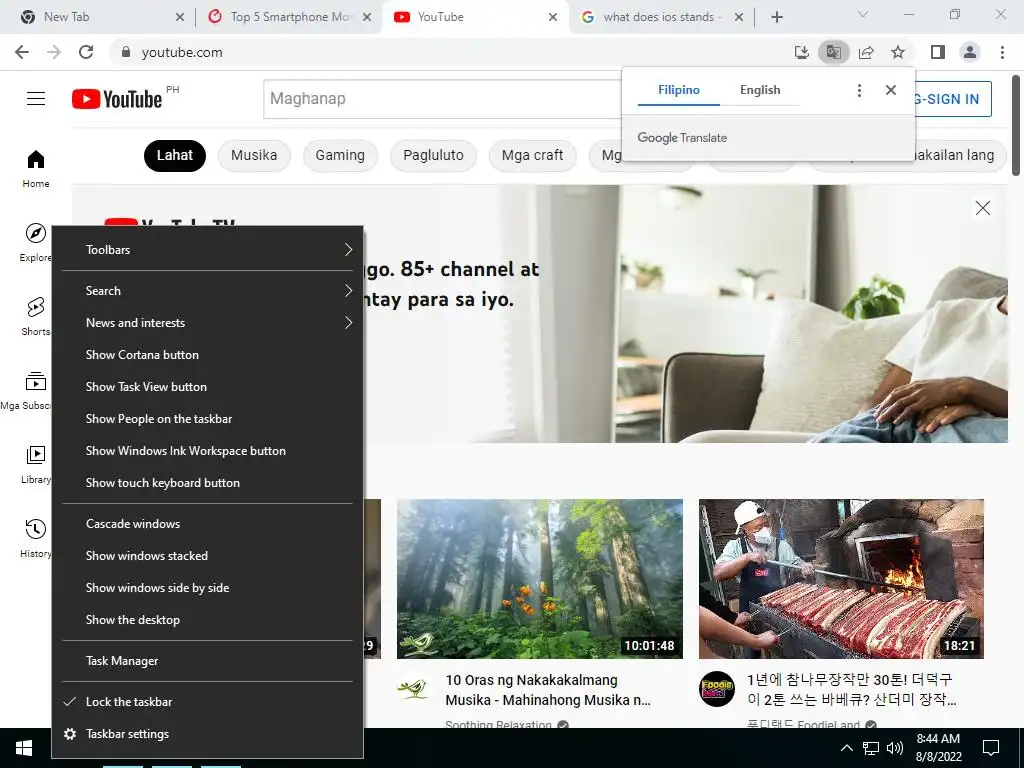Select Cascade windows

208,524
